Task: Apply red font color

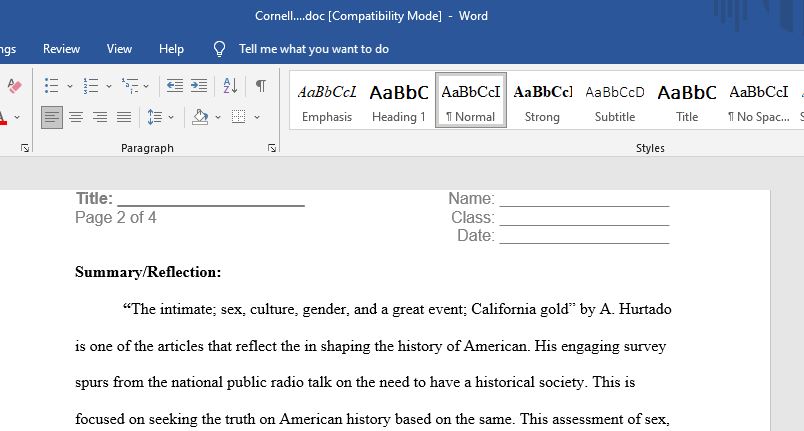Action: tap(4, 118)
